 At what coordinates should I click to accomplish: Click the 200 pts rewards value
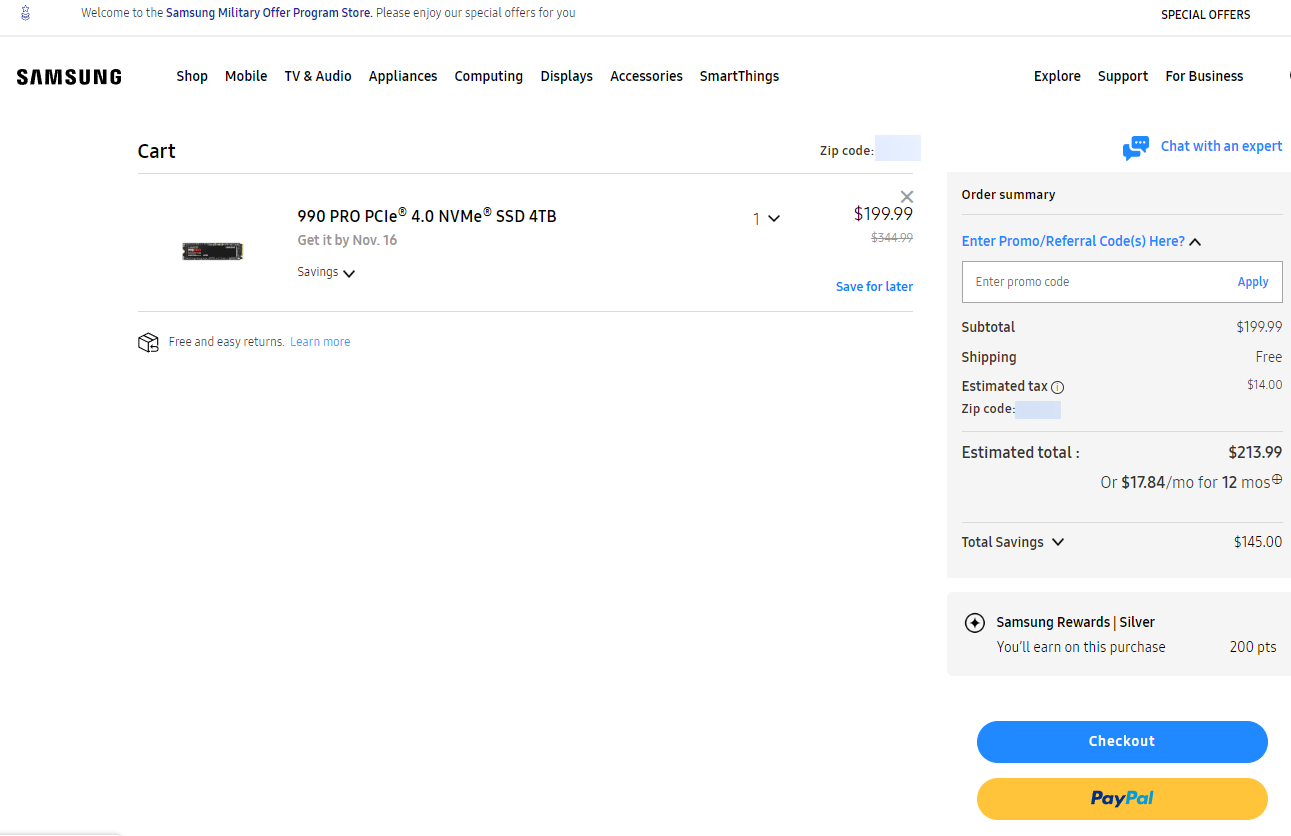click(1253, 647)
